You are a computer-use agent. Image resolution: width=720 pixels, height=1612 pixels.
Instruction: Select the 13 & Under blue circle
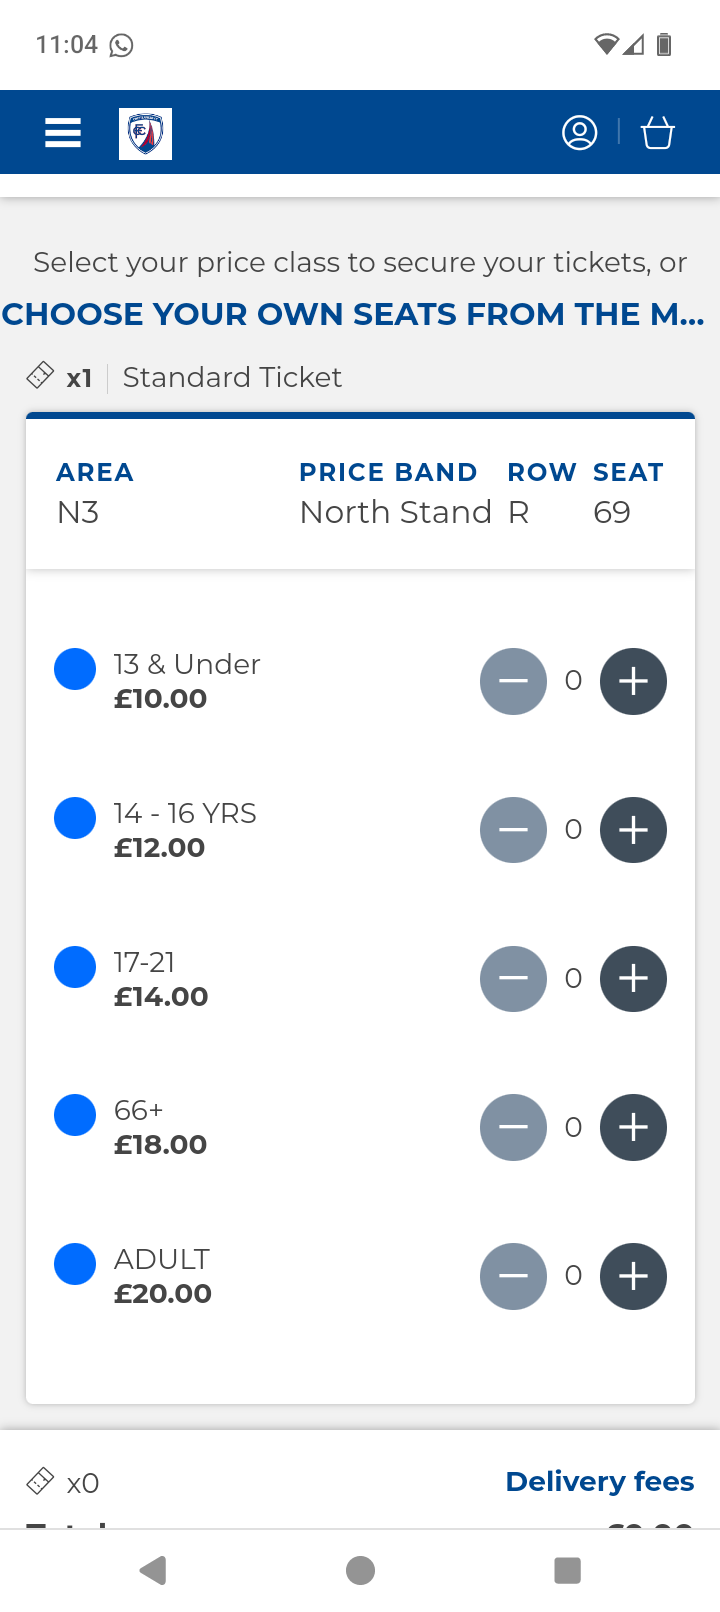(75, 669)
